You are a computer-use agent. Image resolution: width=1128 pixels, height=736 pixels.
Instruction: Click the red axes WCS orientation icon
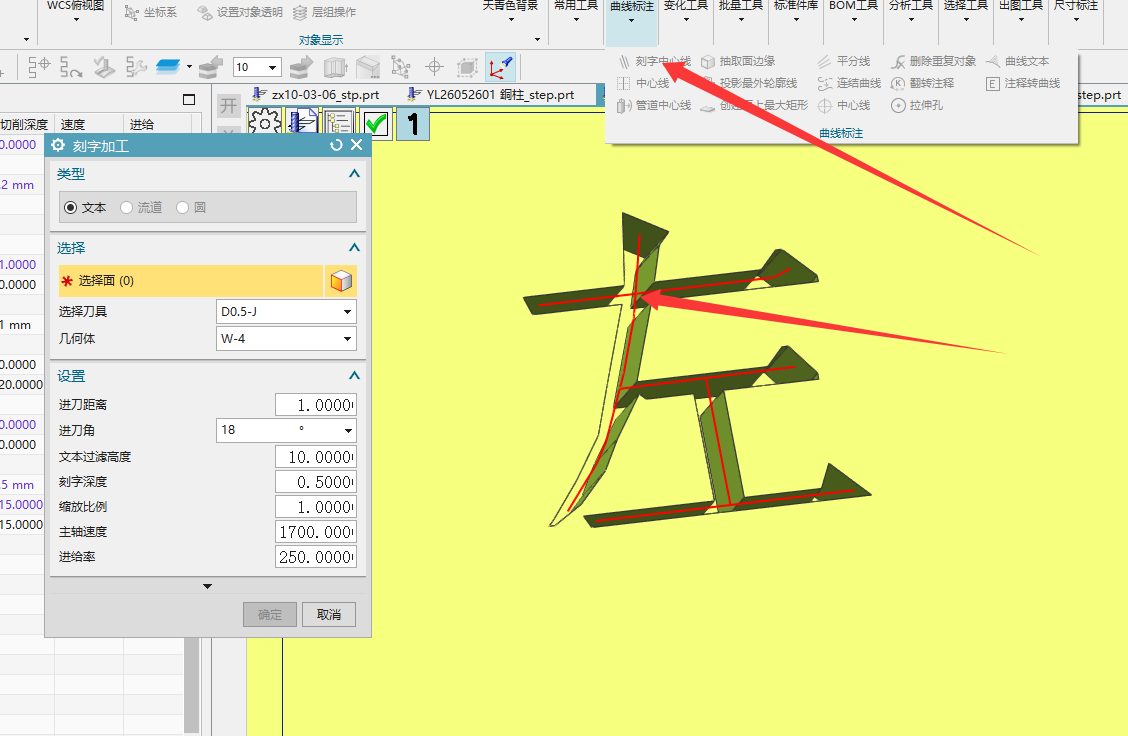click(500, 67)
